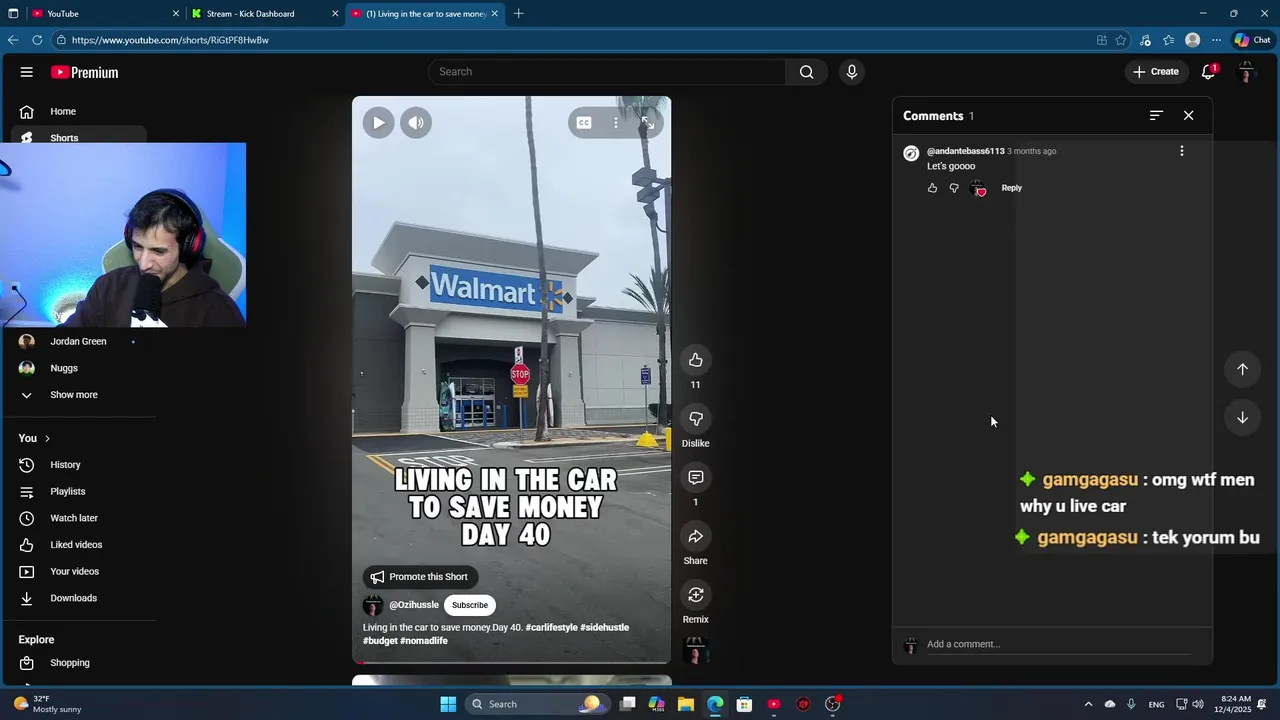Click the #nomadlife hashtag
1280x720 pixels.
coord(424,641)
